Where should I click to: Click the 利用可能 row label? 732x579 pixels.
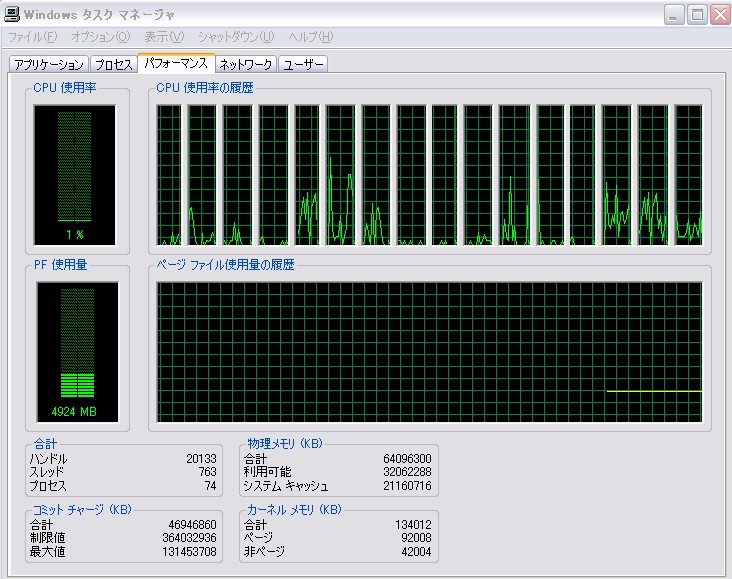(267, 472)
